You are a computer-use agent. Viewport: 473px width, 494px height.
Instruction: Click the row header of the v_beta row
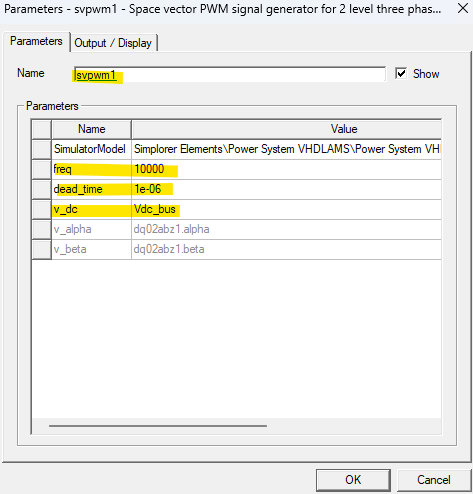pos(42,249)
